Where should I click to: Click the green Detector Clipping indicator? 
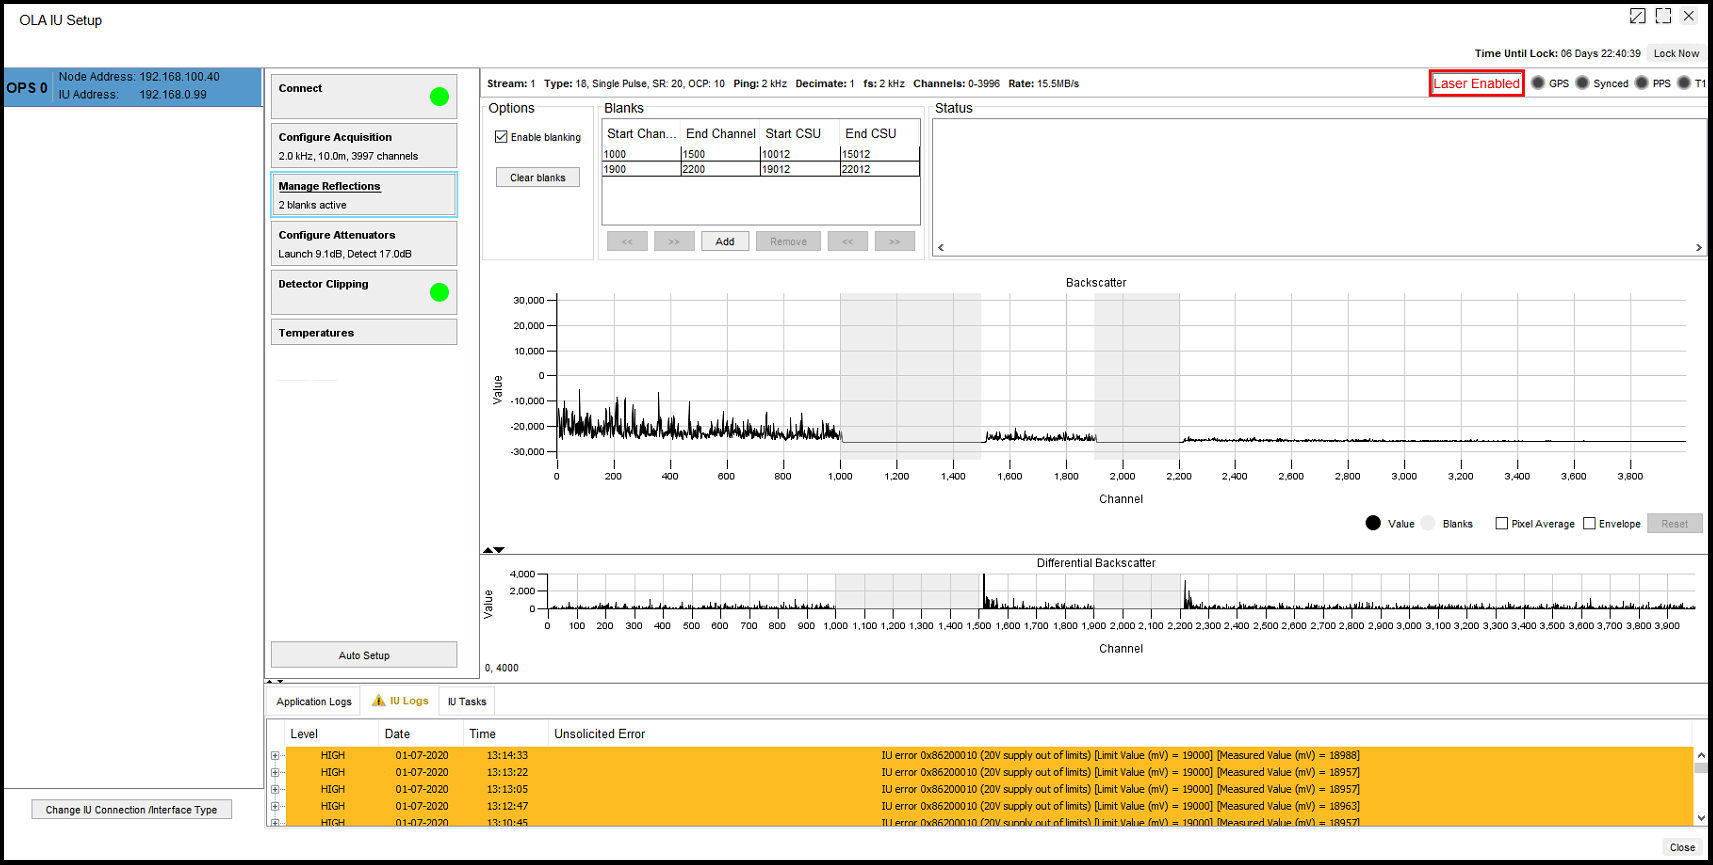coord(439,293)
